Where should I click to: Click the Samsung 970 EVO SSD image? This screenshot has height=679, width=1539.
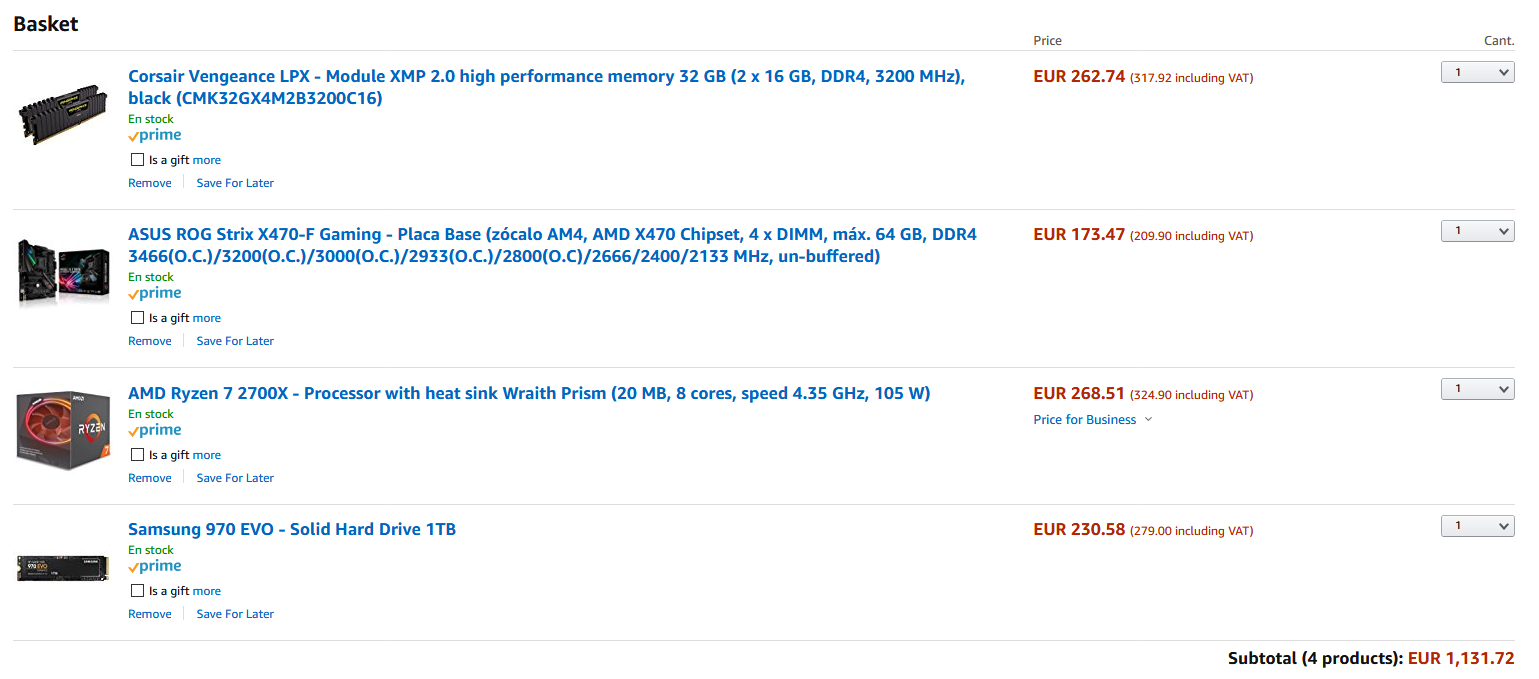tap(63, 567)
